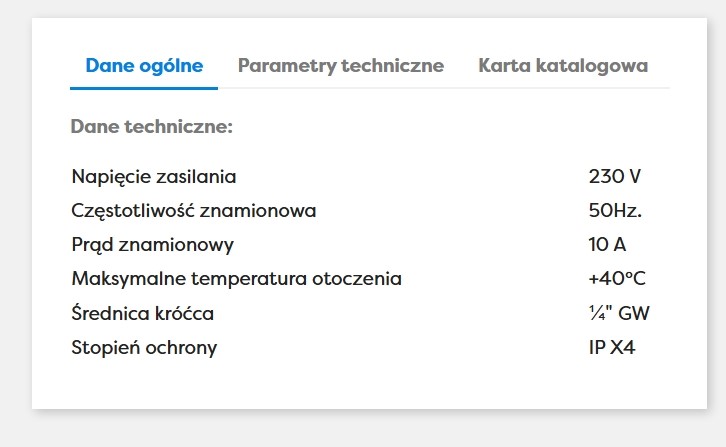Click the 50Hz. value
Screen dimensions: 726x447
tap(615, 211)
